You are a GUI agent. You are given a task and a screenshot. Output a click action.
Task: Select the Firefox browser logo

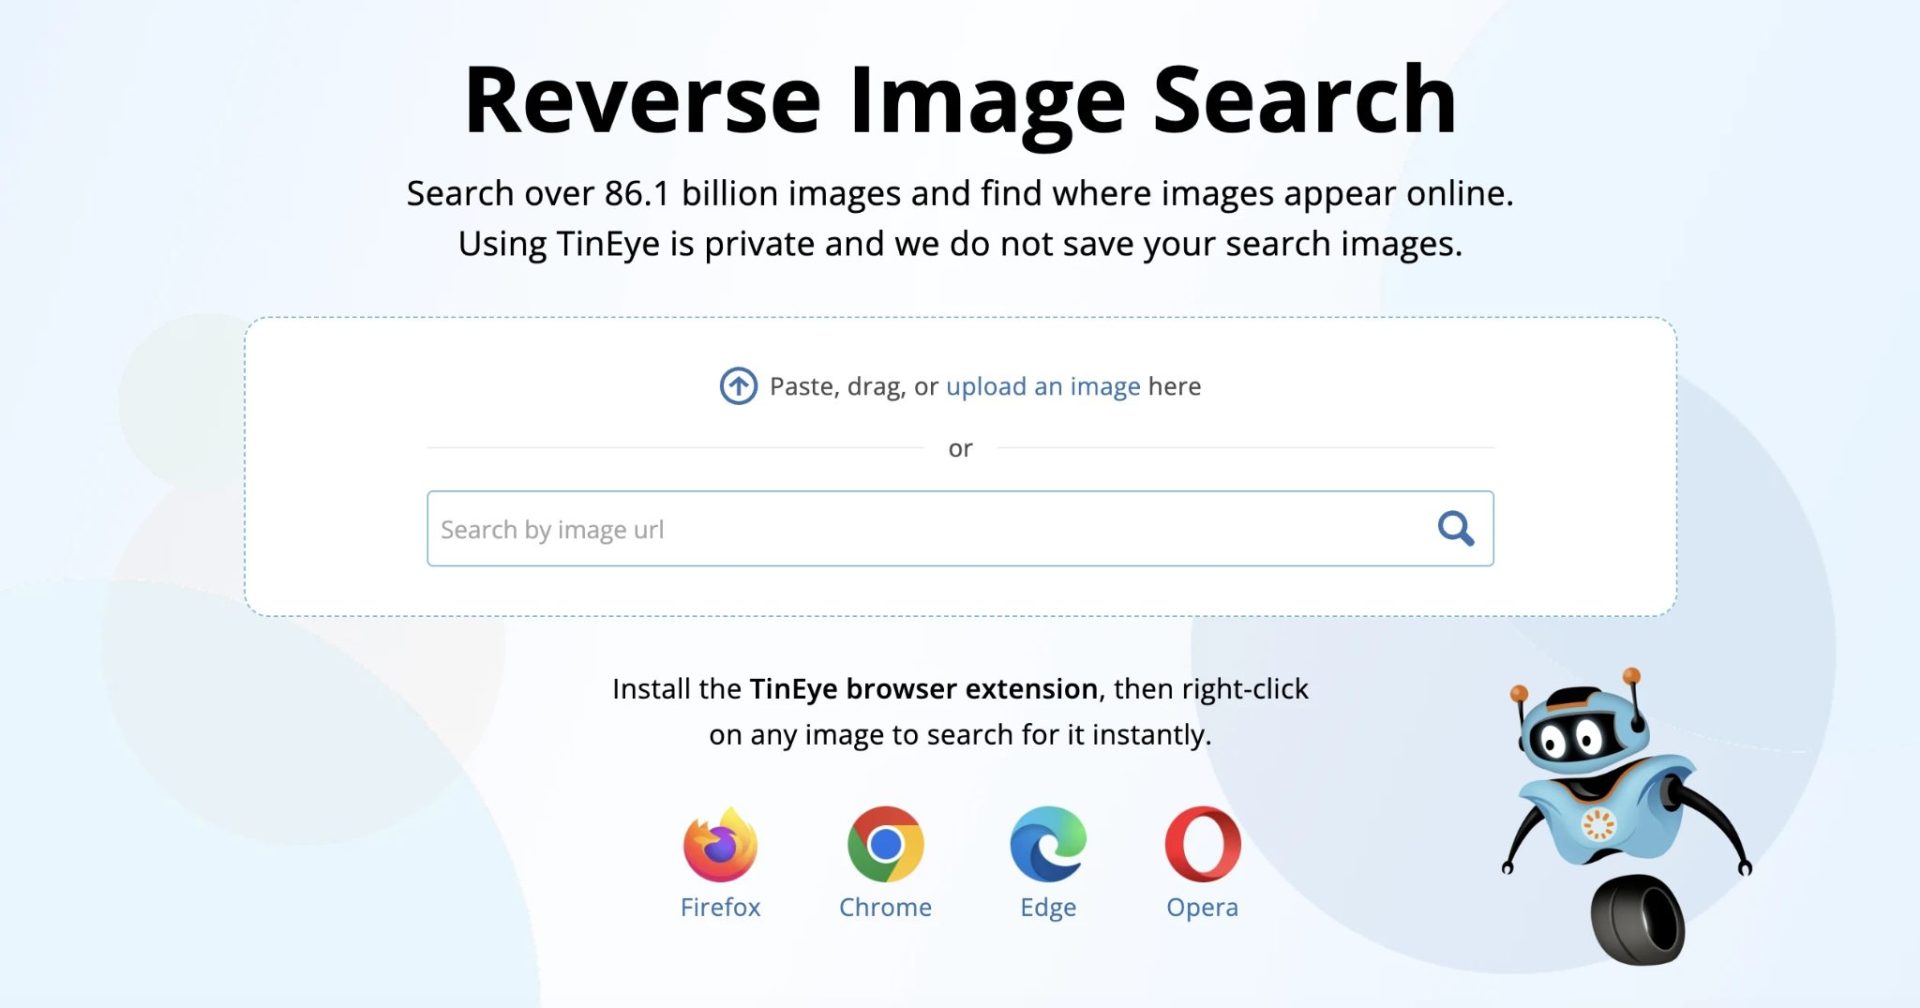[x=720, y=845]
